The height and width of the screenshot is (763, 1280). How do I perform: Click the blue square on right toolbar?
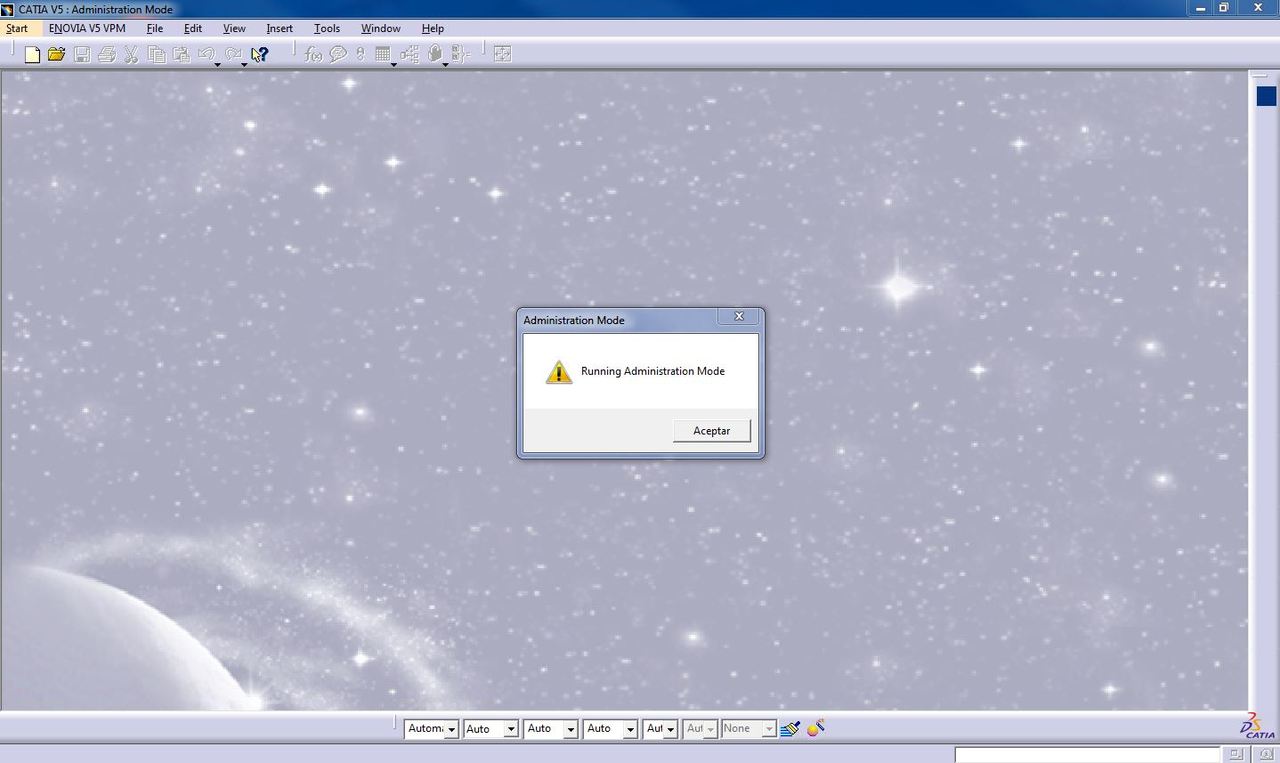click(1267, 96)
